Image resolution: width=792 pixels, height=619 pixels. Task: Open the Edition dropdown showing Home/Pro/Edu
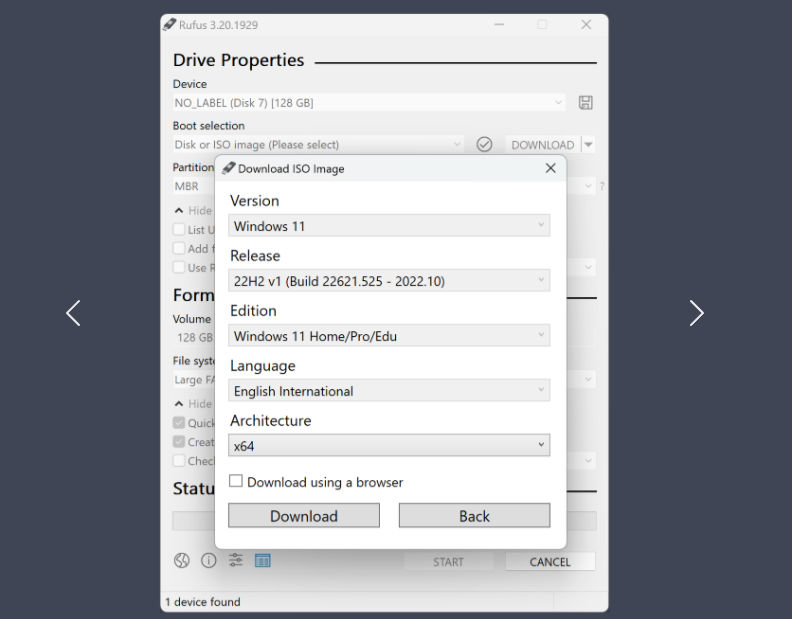[389, 336]
